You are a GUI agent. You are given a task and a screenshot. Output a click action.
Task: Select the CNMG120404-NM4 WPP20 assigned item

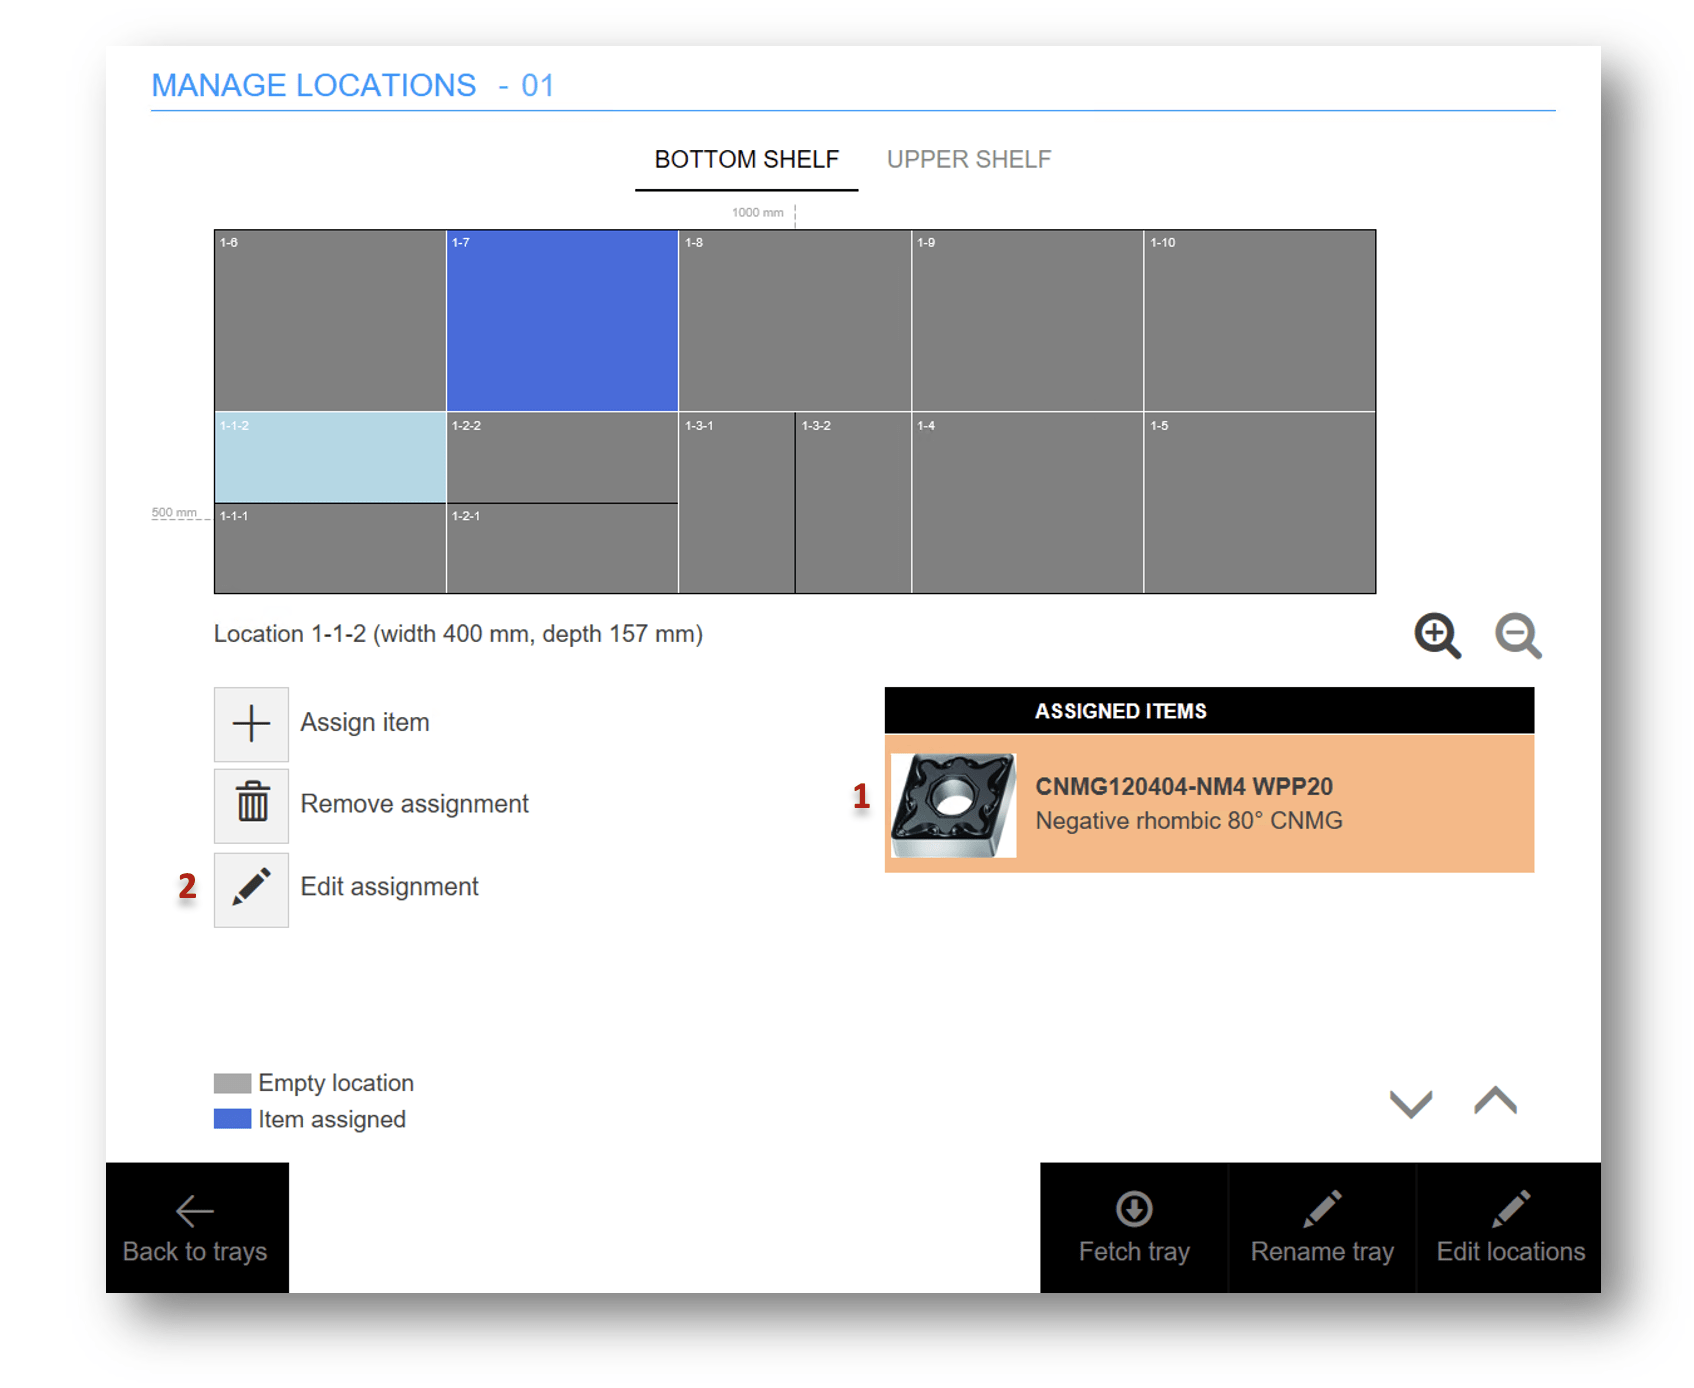[1208, 804]
